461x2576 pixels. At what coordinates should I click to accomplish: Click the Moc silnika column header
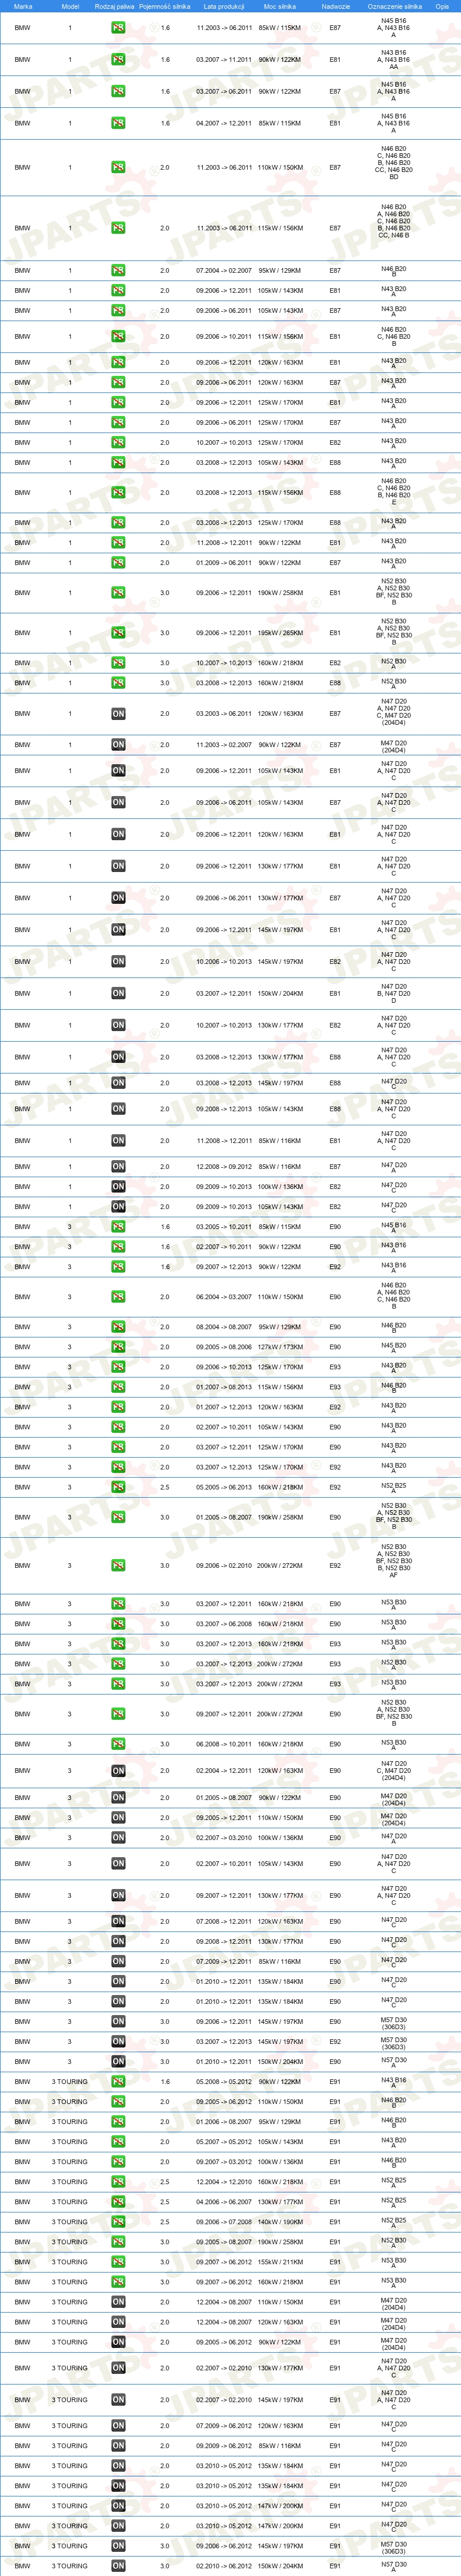[279, 6]
